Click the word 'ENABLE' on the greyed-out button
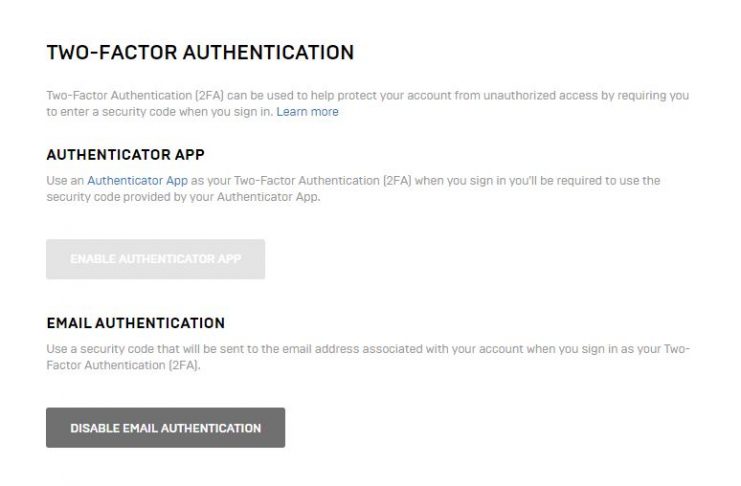This screenshot has height=486, width=741. point(93,259)
